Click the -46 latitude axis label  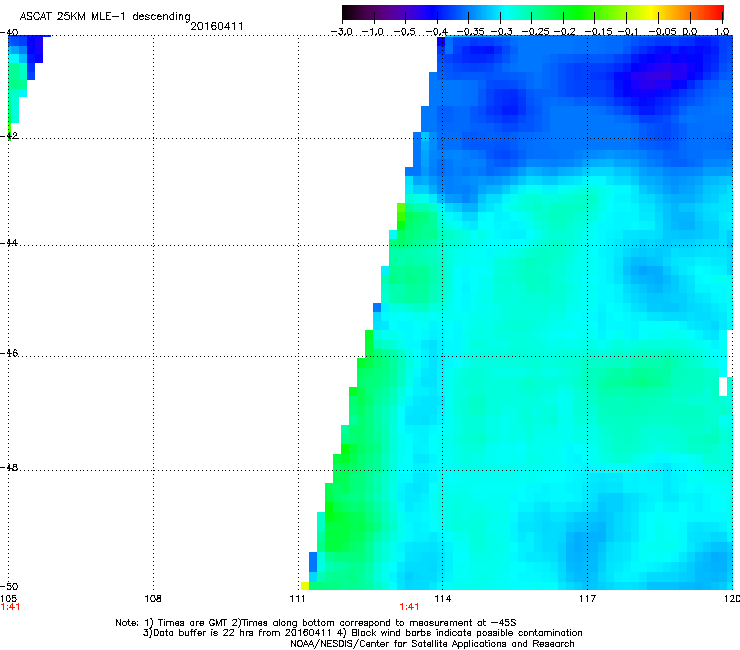click(x=9, y=354)
